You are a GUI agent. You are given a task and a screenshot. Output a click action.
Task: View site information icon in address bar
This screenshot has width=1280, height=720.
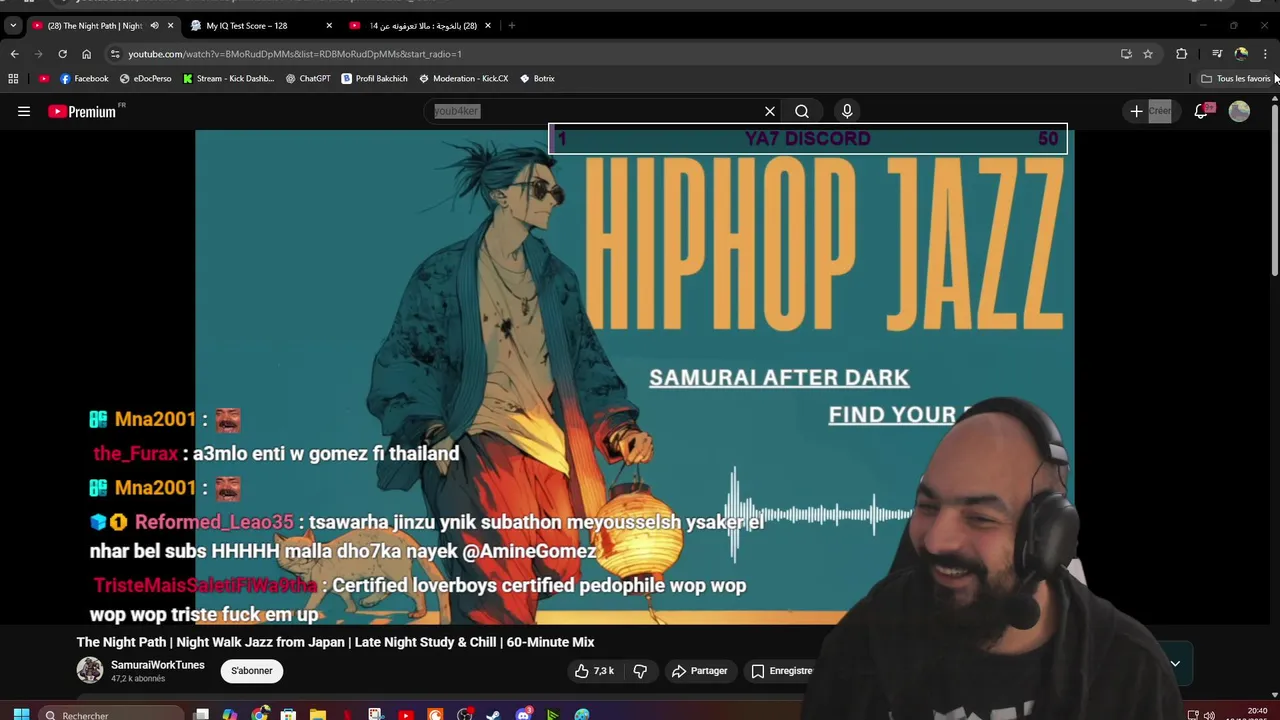[x=115, y=54]
